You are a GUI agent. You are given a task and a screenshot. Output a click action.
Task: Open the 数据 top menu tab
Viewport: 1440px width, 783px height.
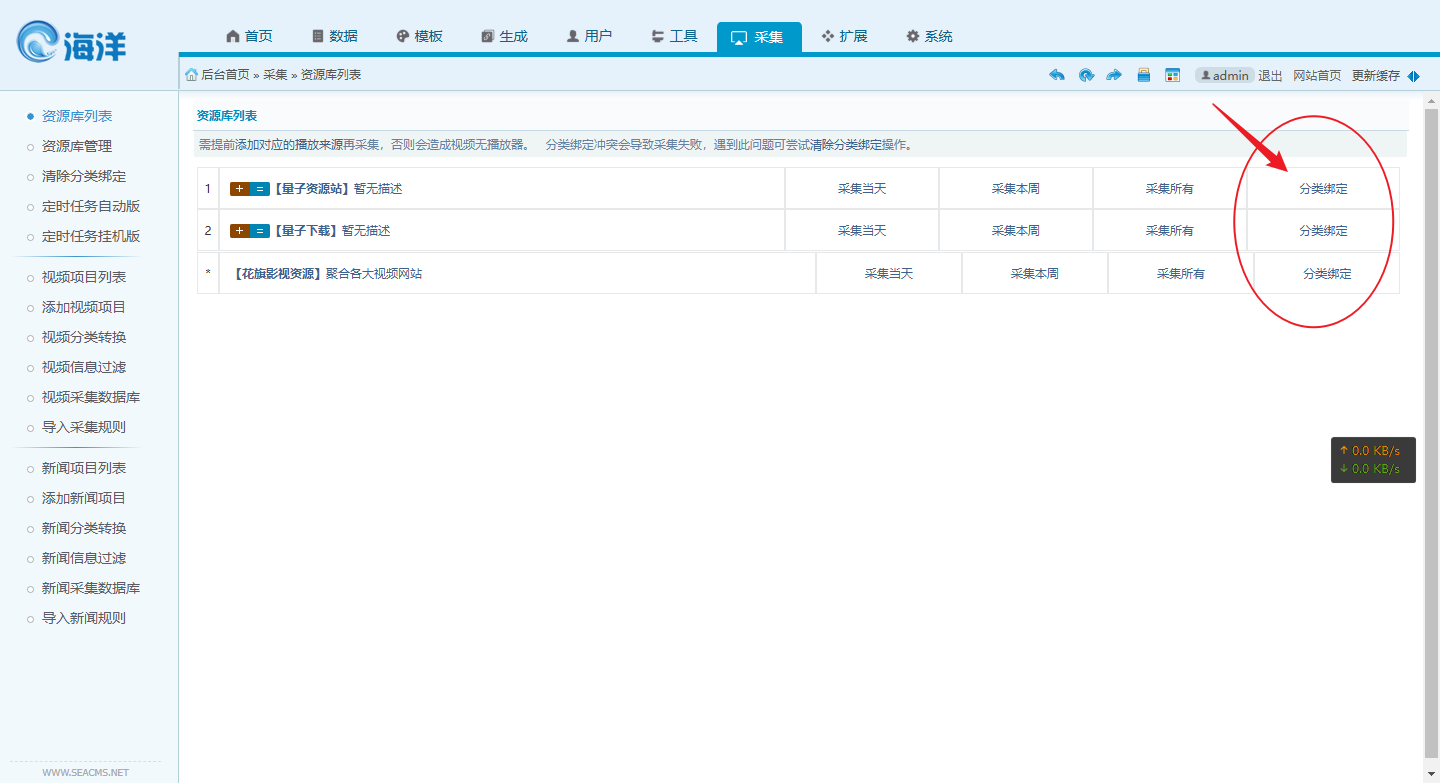point(334,36)
